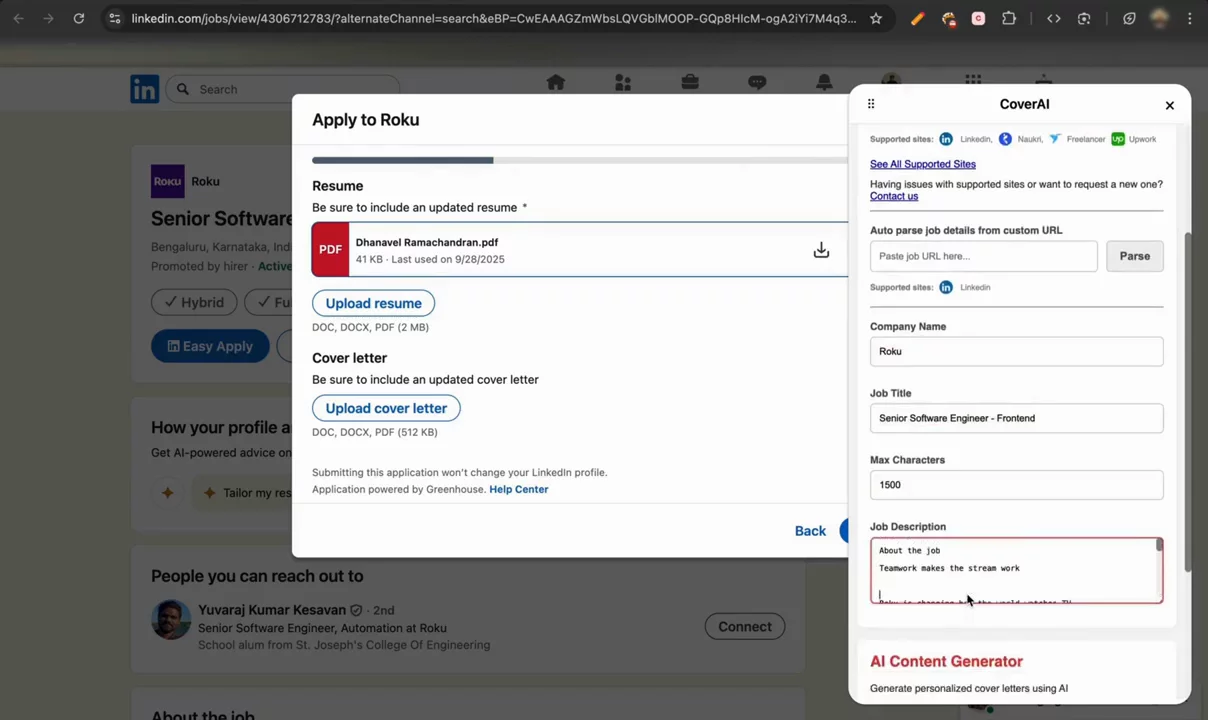Open Yuvaraj Kumar Kesavan's name link
Viewport: 1208px width, 720px height.
coord(271,610)
